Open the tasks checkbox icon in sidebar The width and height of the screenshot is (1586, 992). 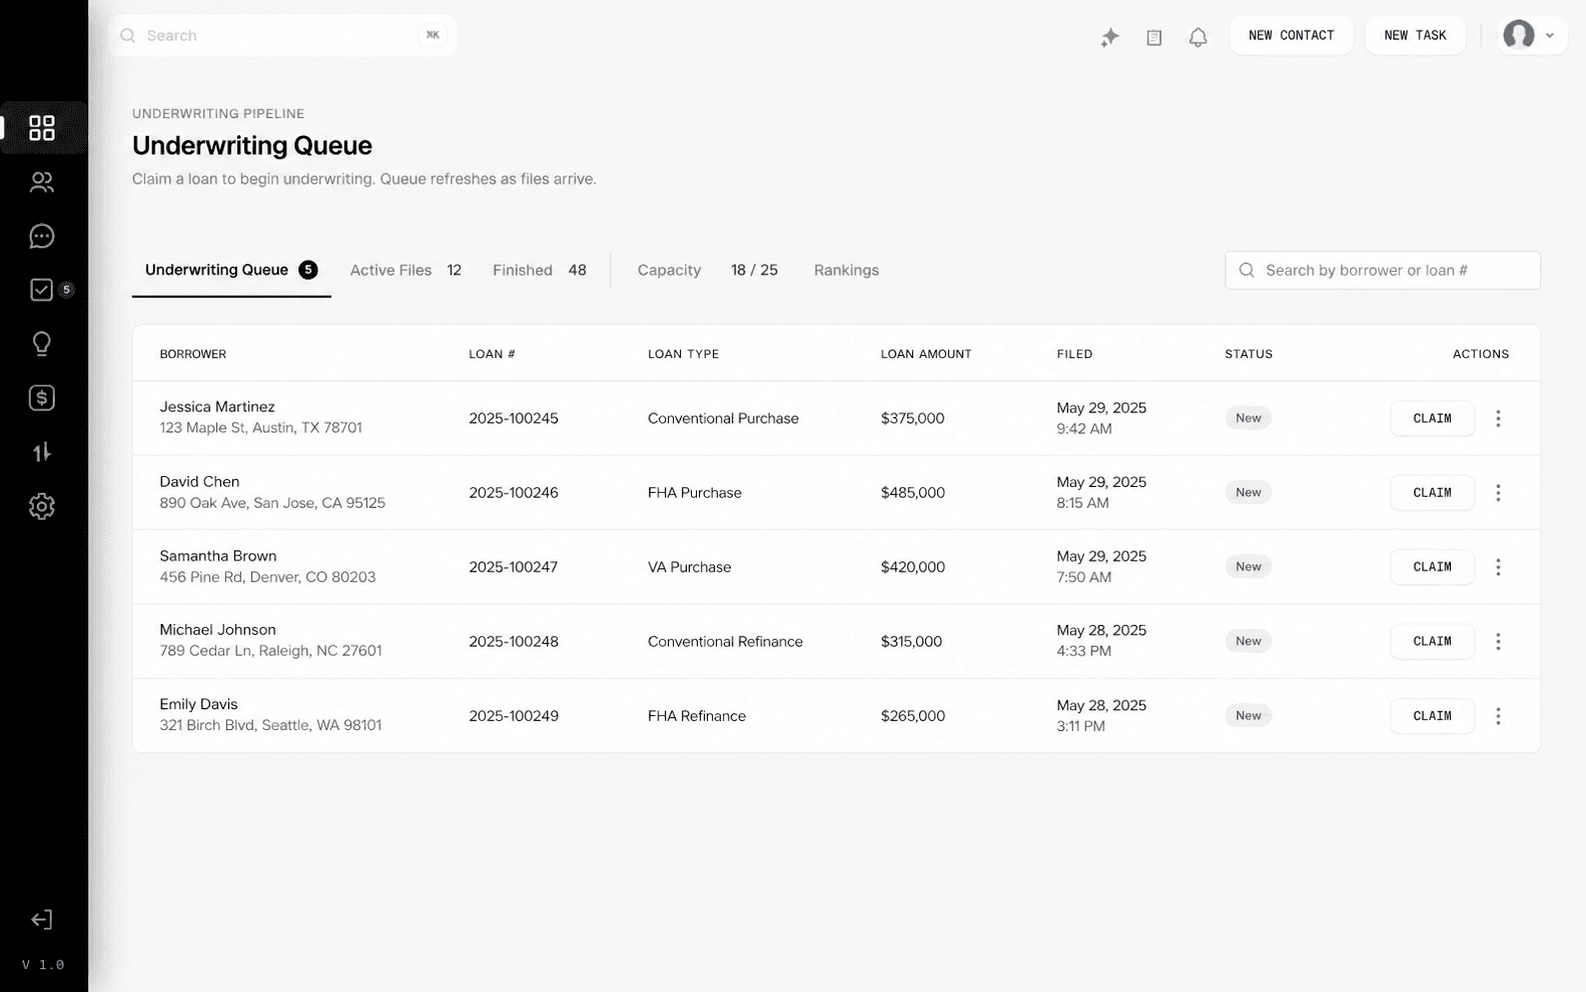[42, 290]
